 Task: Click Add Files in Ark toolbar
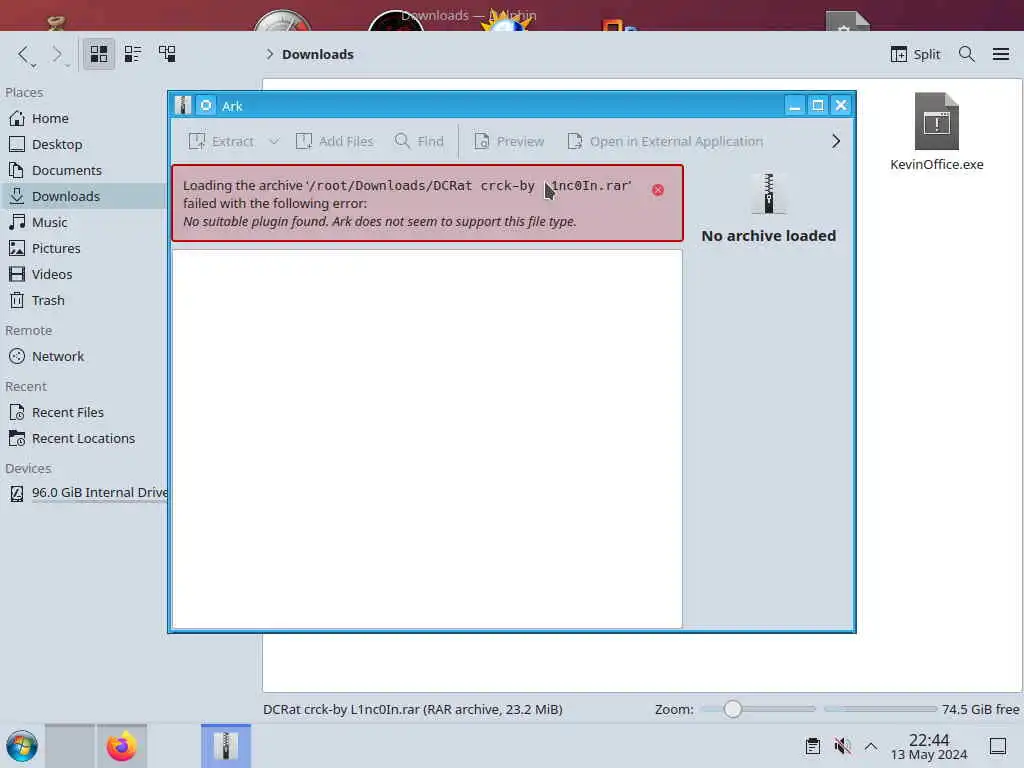pos(334,141)
